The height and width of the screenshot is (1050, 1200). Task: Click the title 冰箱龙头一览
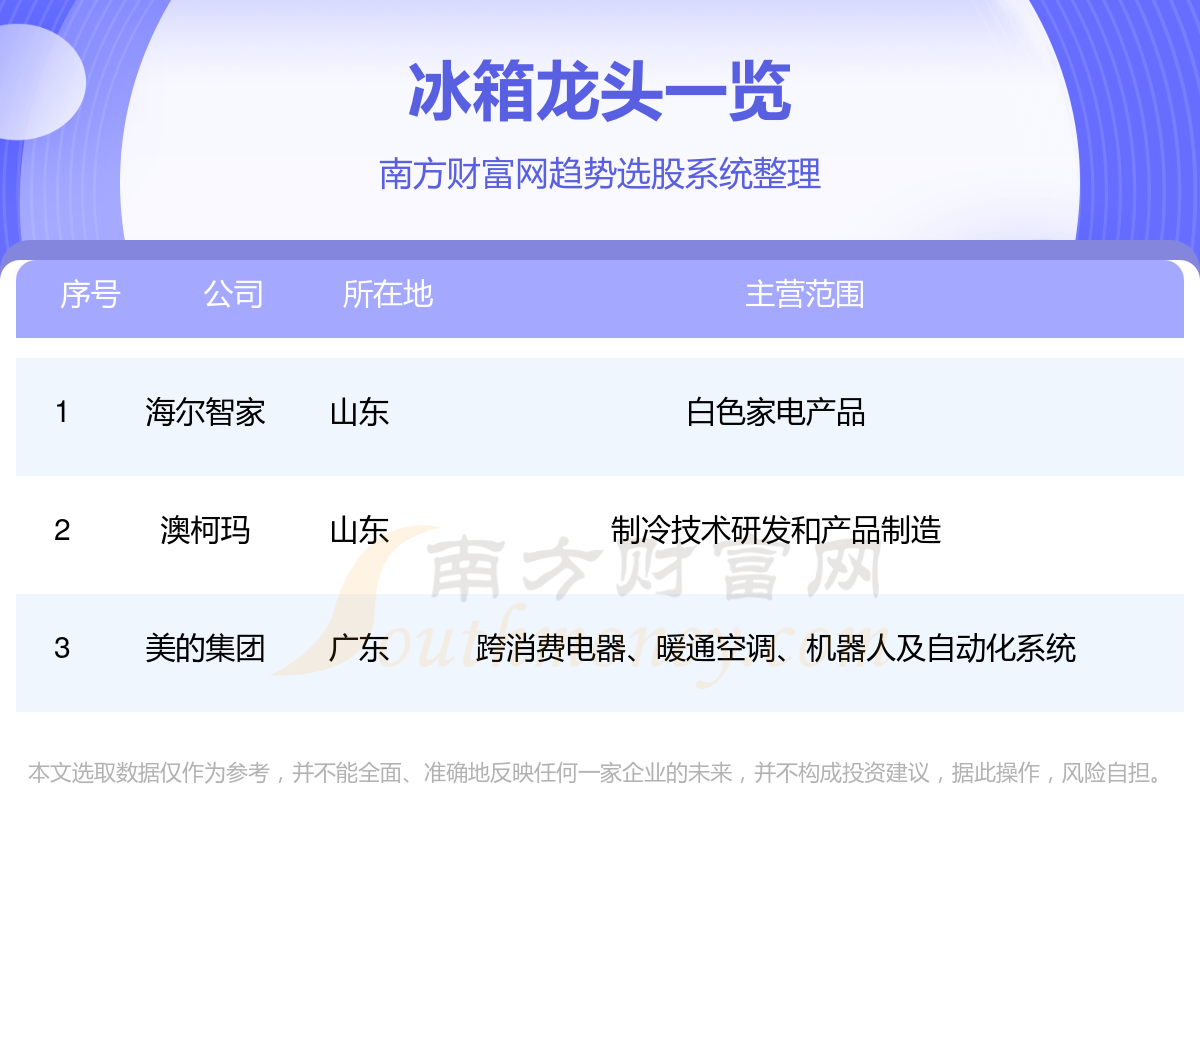point(600,92)
